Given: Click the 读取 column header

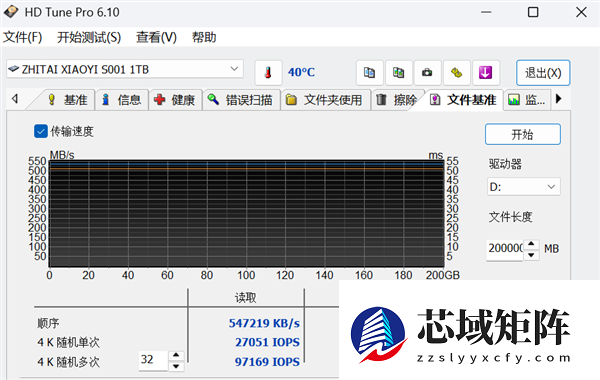Looking at the screenshot, I should 246,297.
